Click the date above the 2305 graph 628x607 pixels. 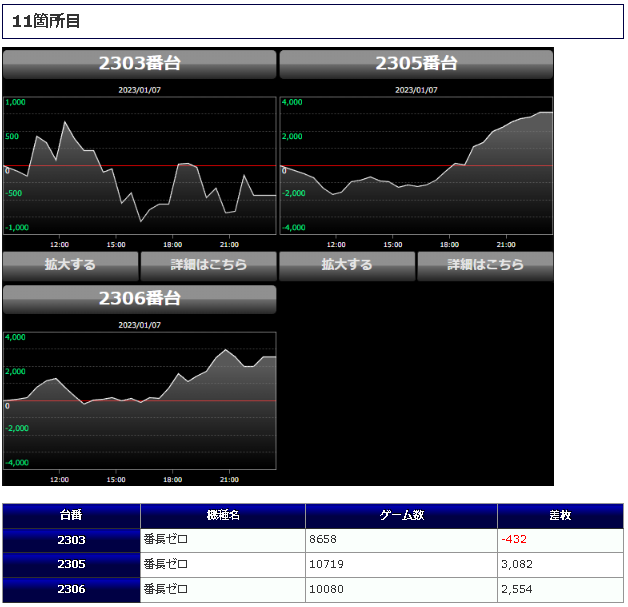coord(416,90)
